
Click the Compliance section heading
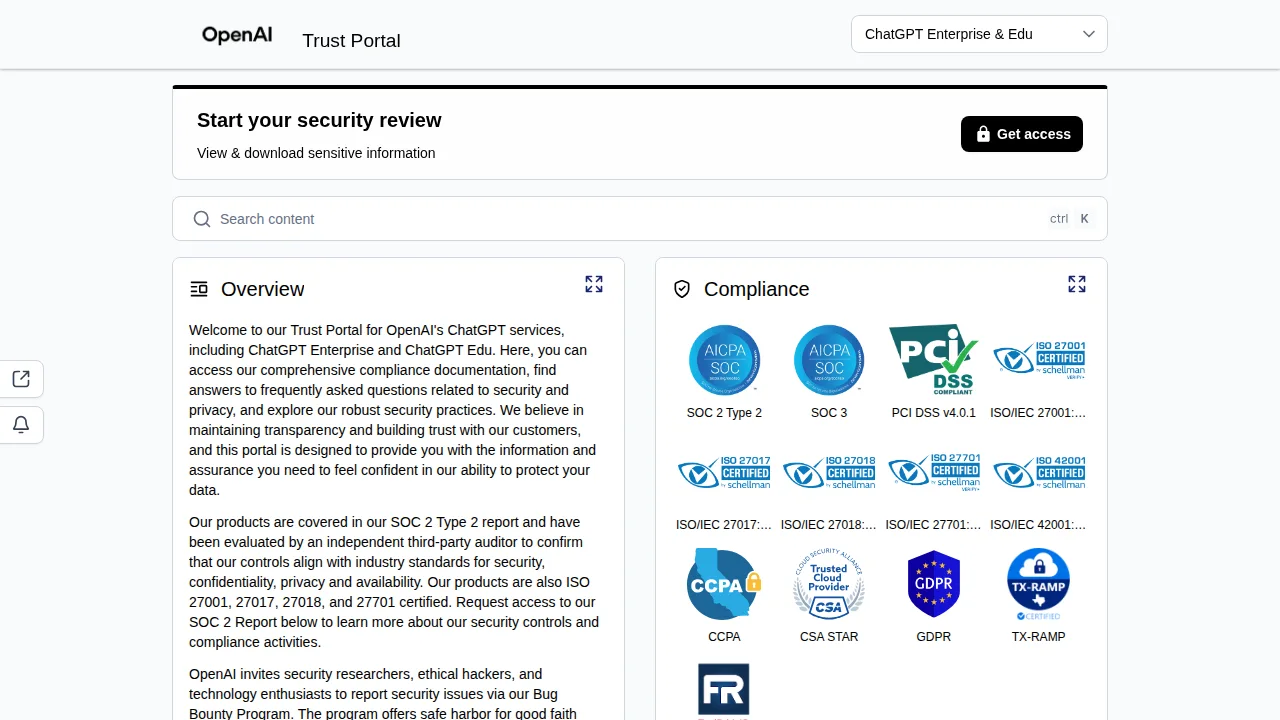pos(757,289)
